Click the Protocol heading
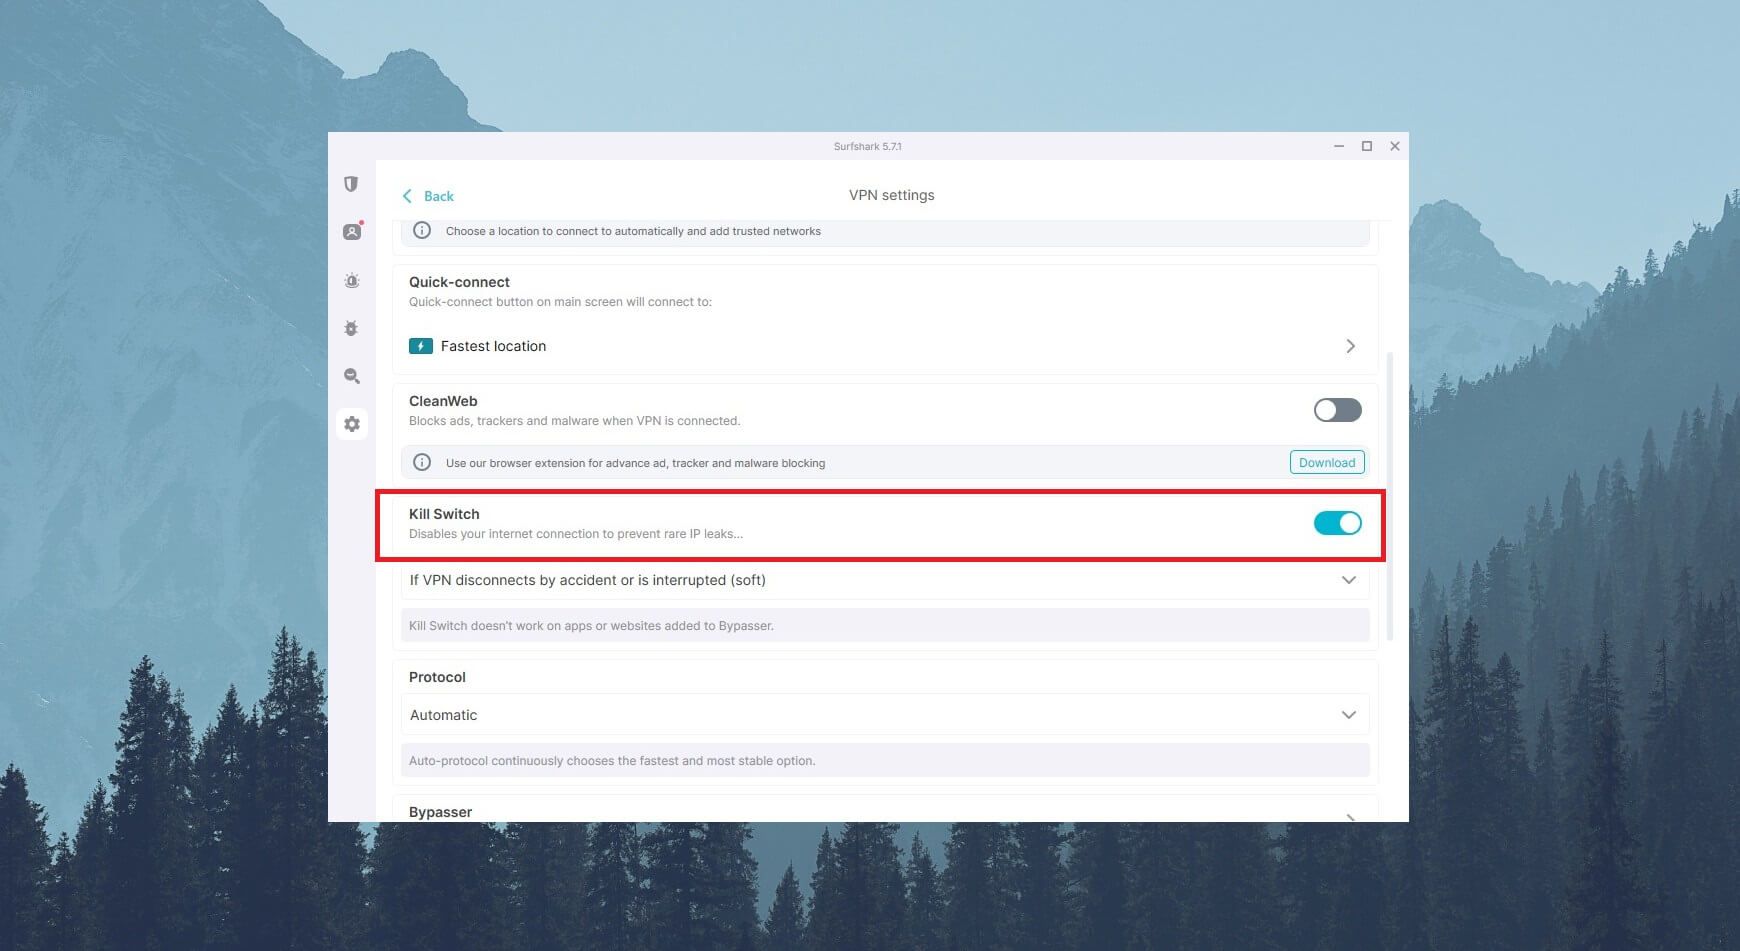Screen dimensions: 1740x951 [x=437, y=677]
